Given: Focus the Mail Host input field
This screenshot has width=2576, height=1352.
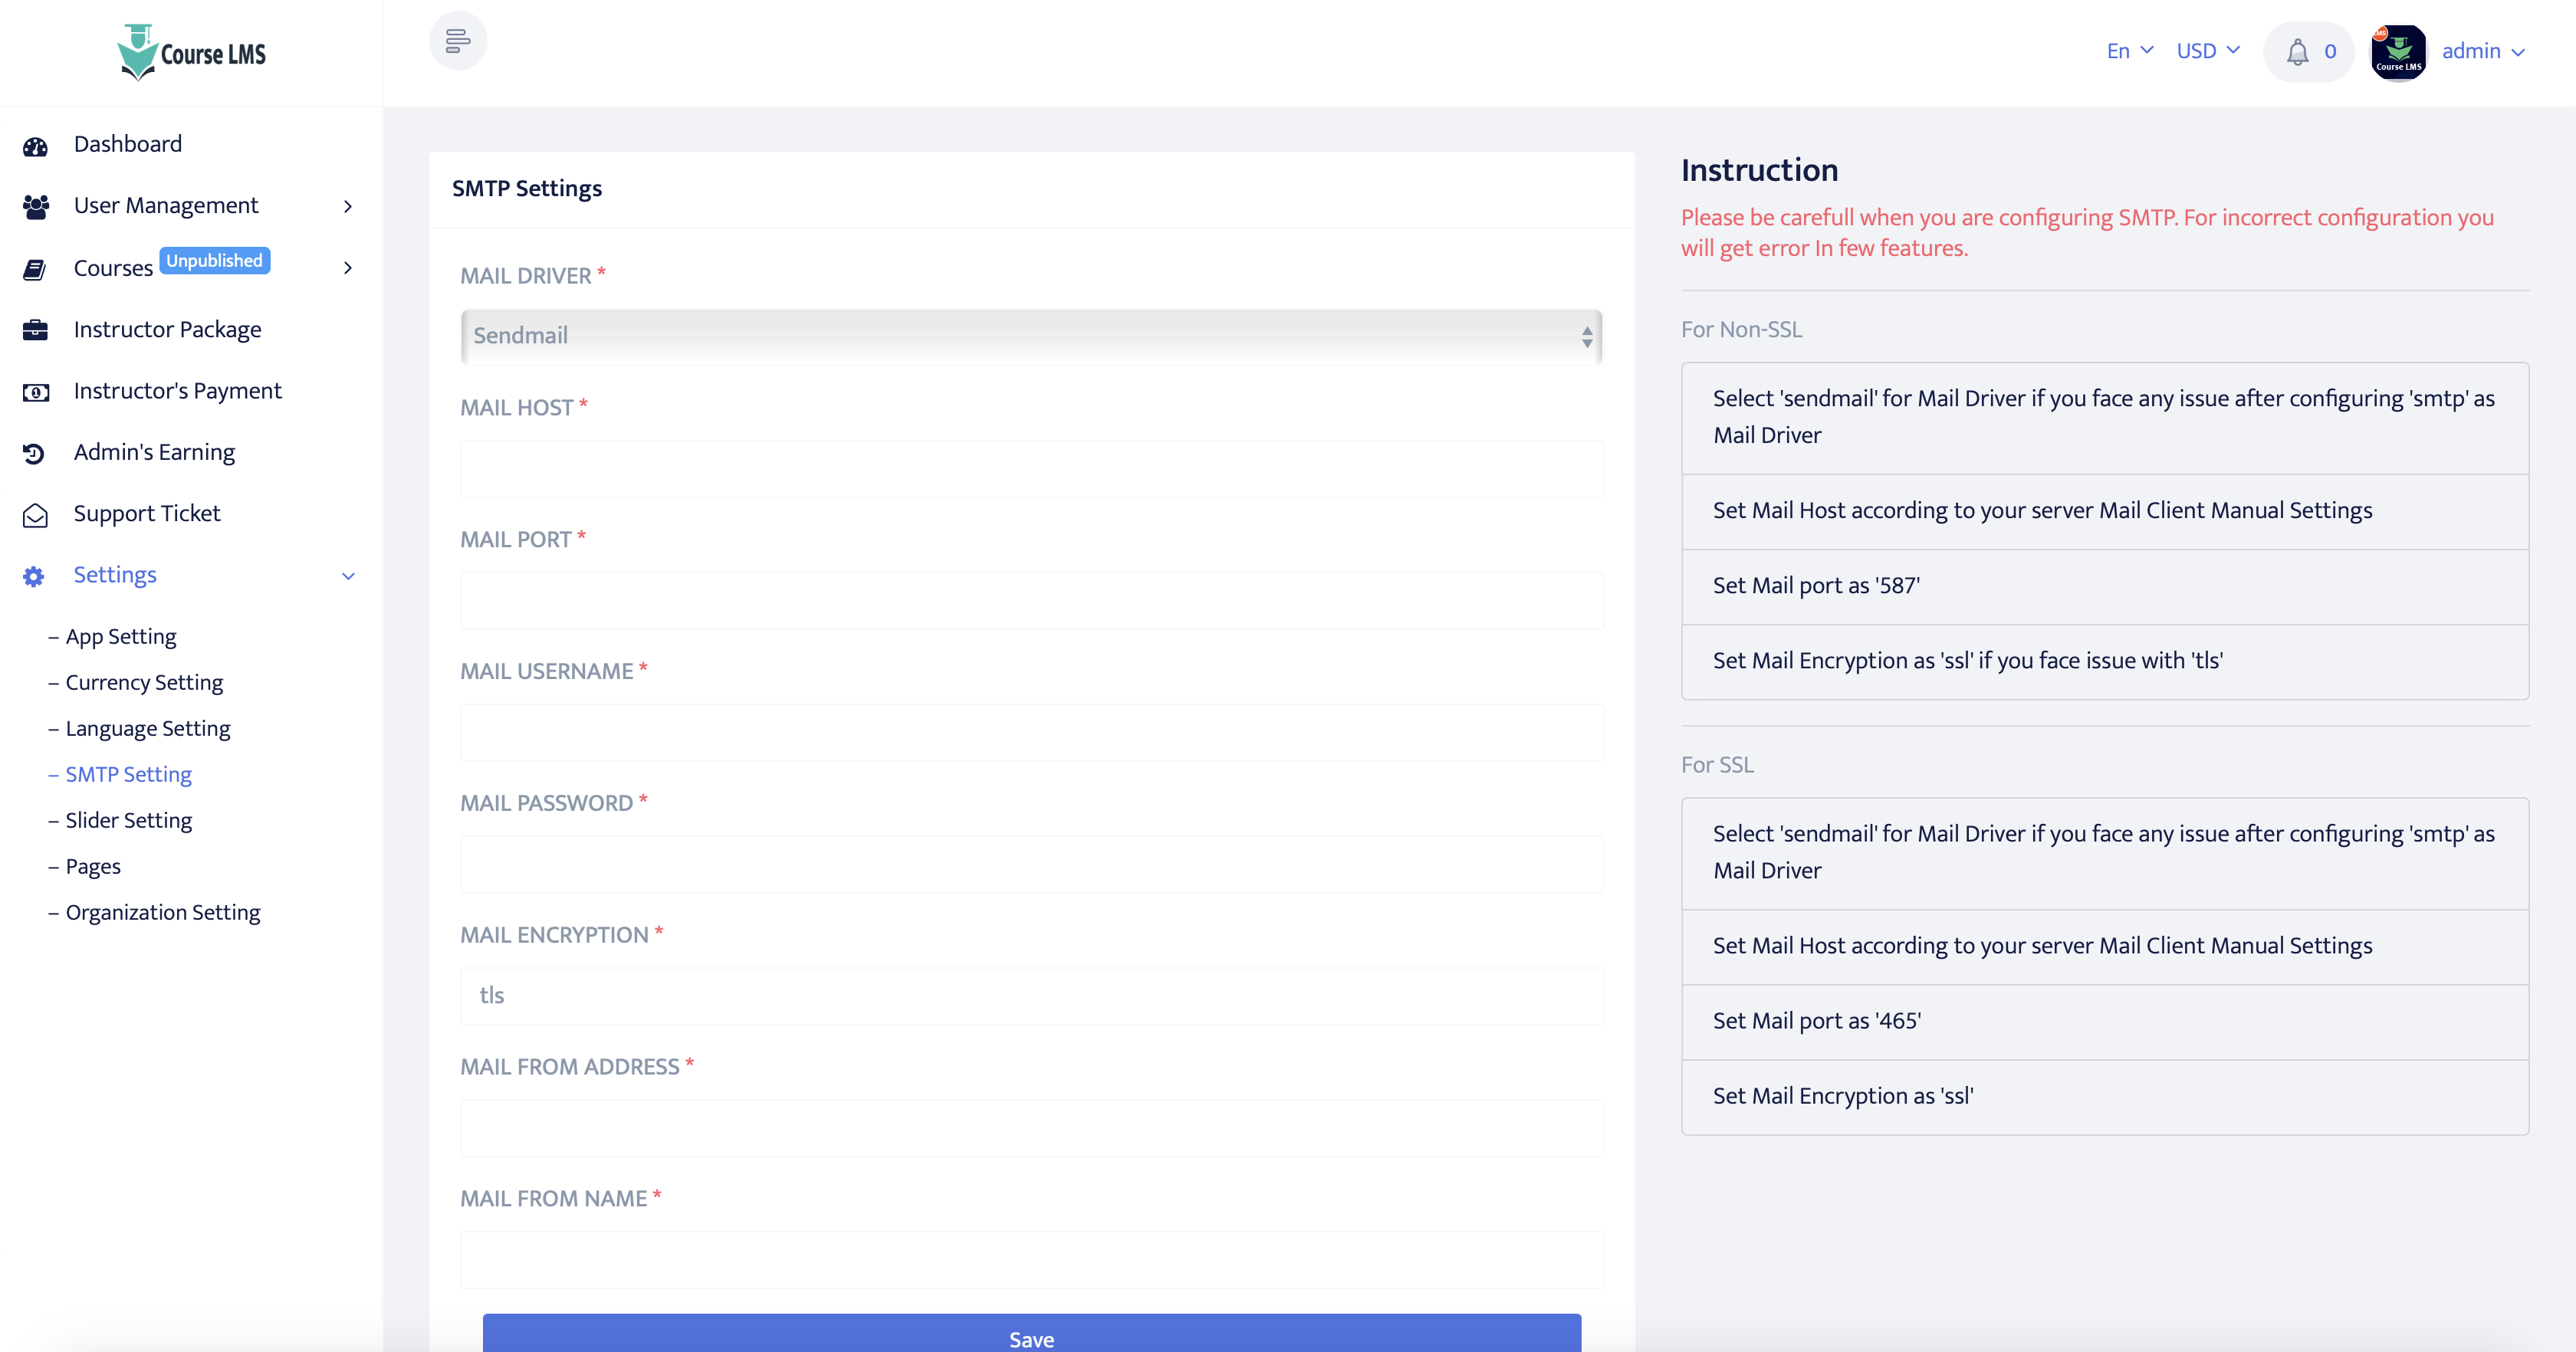Looking at the screenshot, I should (1030, 469).
